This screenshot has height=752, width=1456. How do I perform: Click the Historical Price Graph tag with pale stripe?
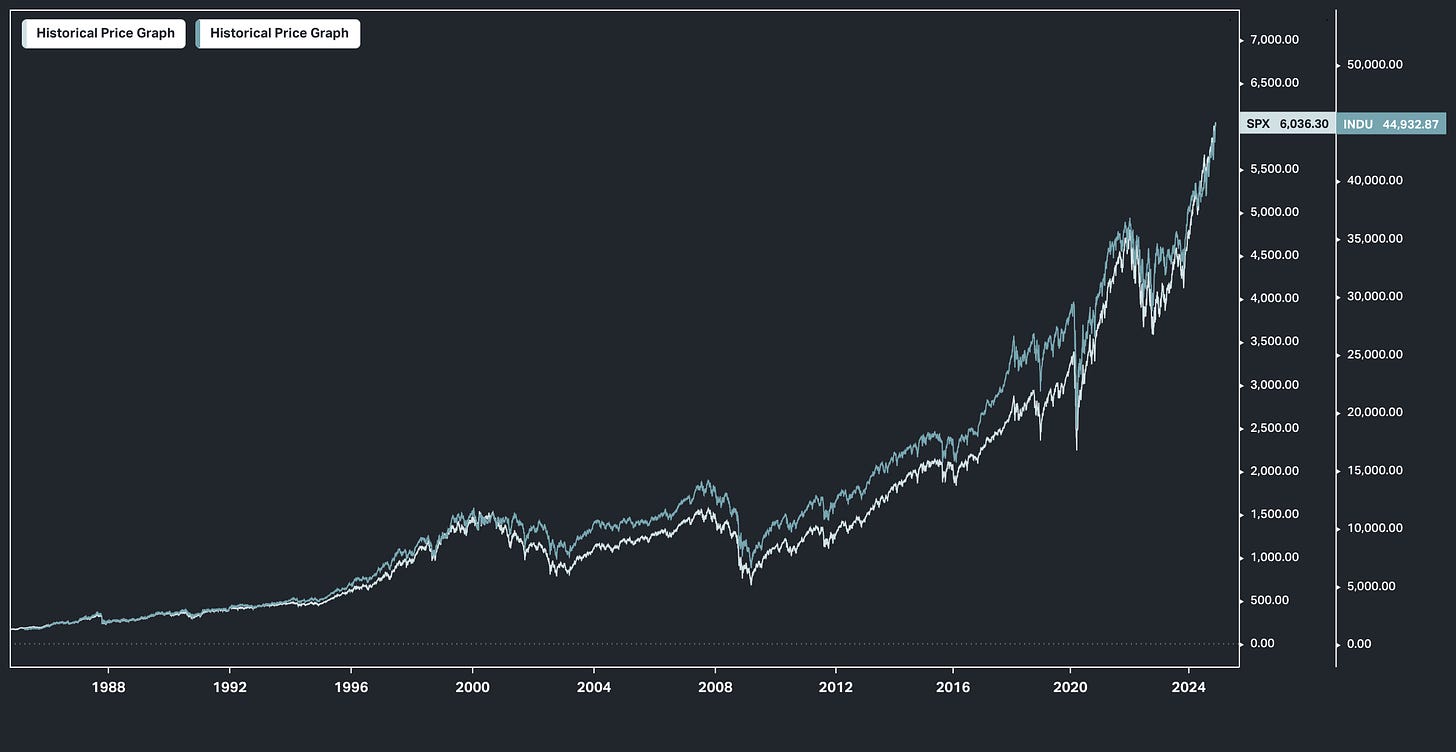tap(104, 33)
